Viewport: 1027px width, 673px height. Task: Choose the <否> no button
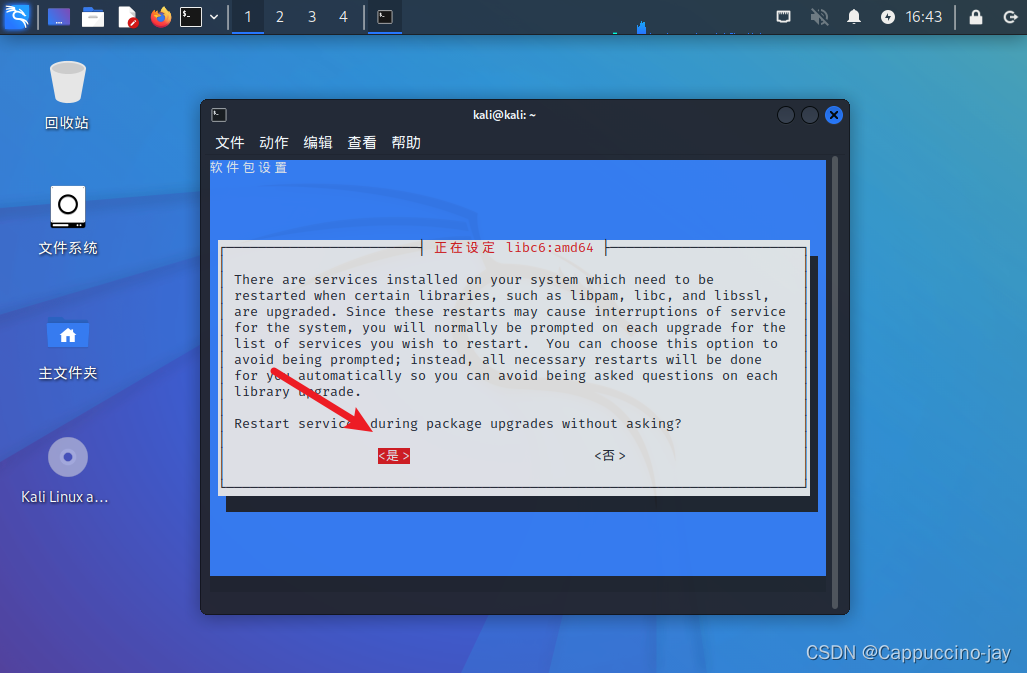(x=610, y=456)
